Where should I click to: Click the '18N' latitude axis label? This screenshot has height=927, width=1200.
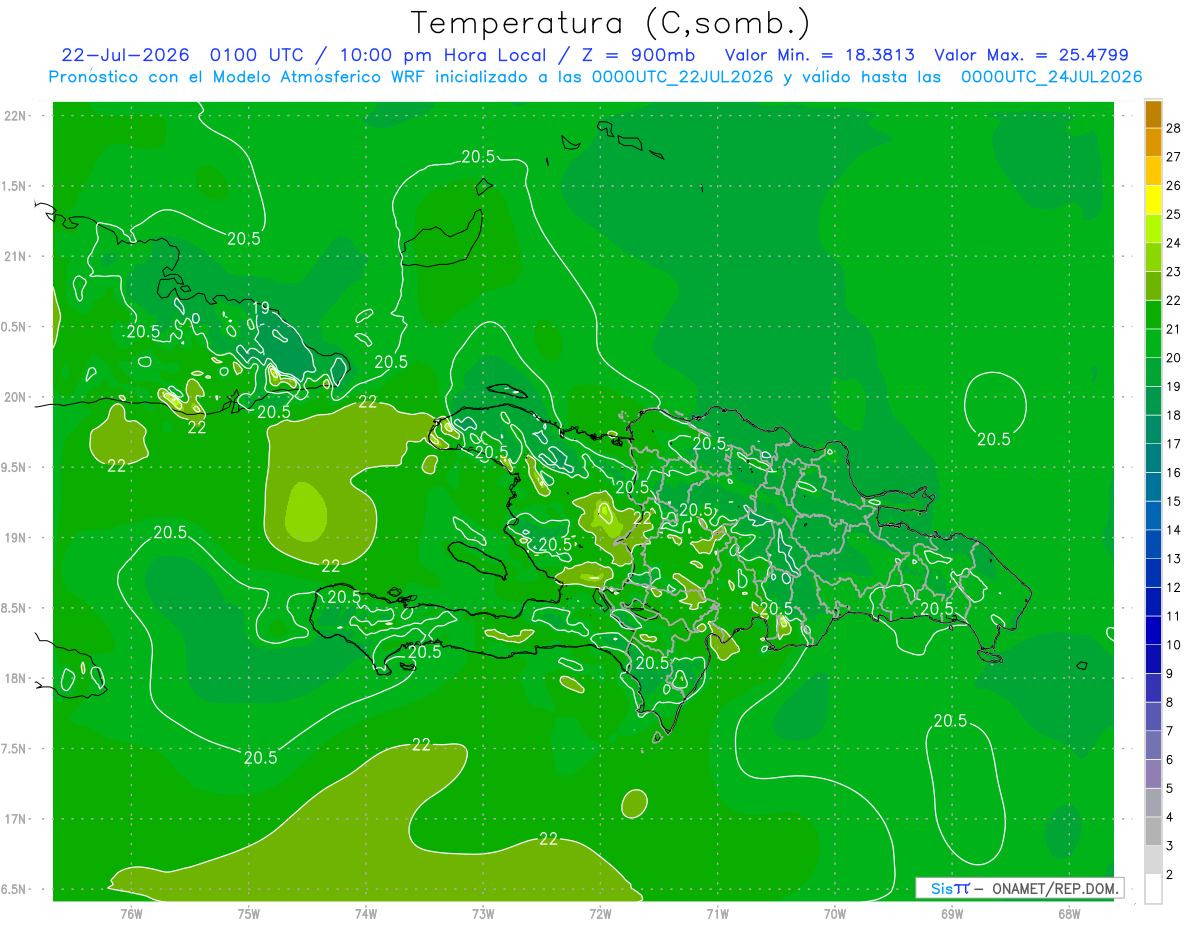coord(16,678)
